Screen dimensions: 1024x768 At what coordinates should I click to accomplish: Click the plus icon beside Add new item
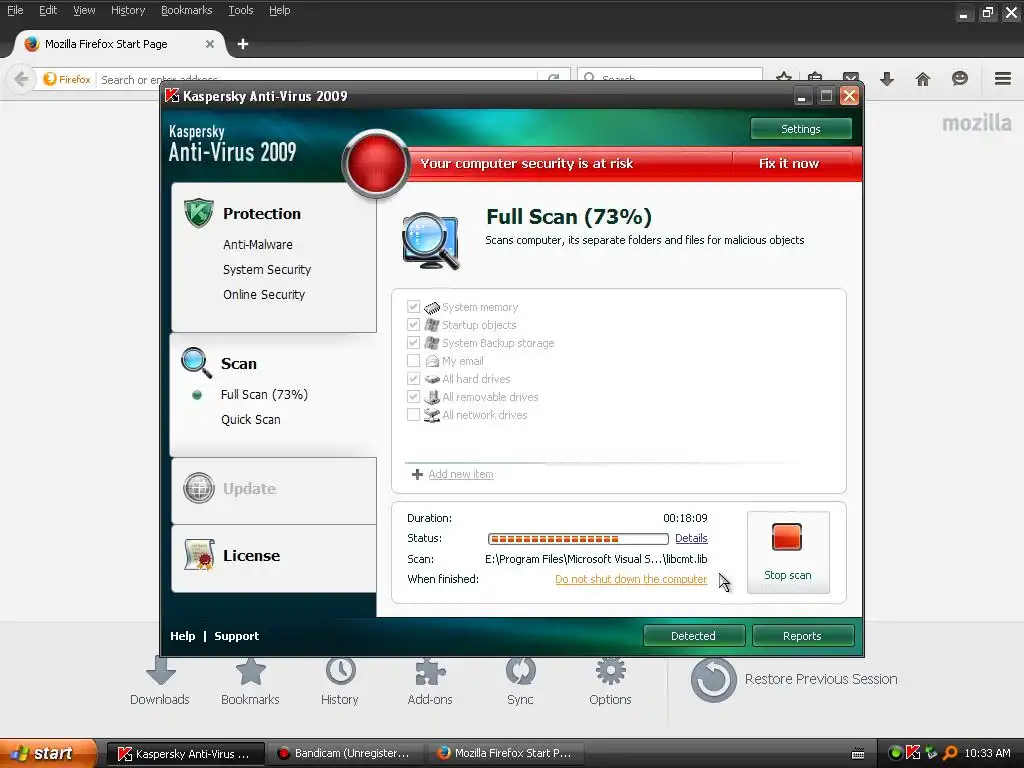point(417,474)
